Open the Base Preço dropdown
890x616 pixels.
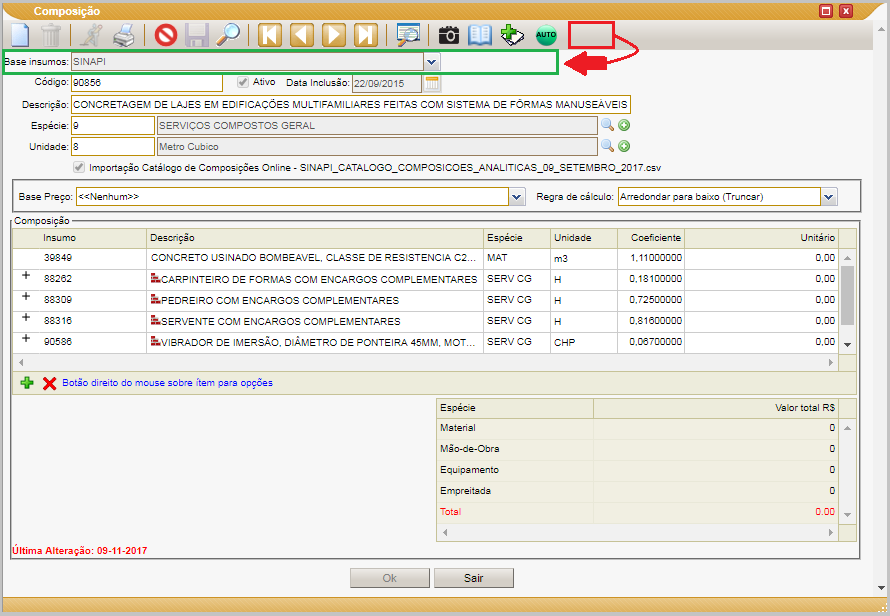(517, 197)
